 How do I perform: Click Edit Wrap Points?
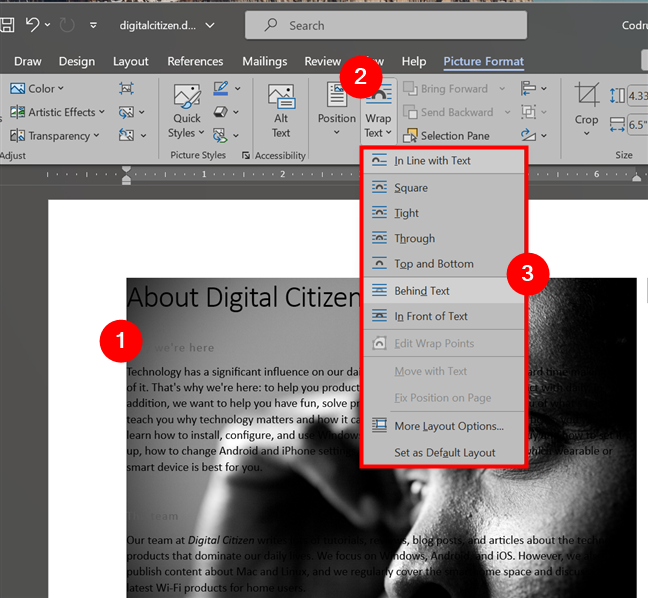coord(444,343)
